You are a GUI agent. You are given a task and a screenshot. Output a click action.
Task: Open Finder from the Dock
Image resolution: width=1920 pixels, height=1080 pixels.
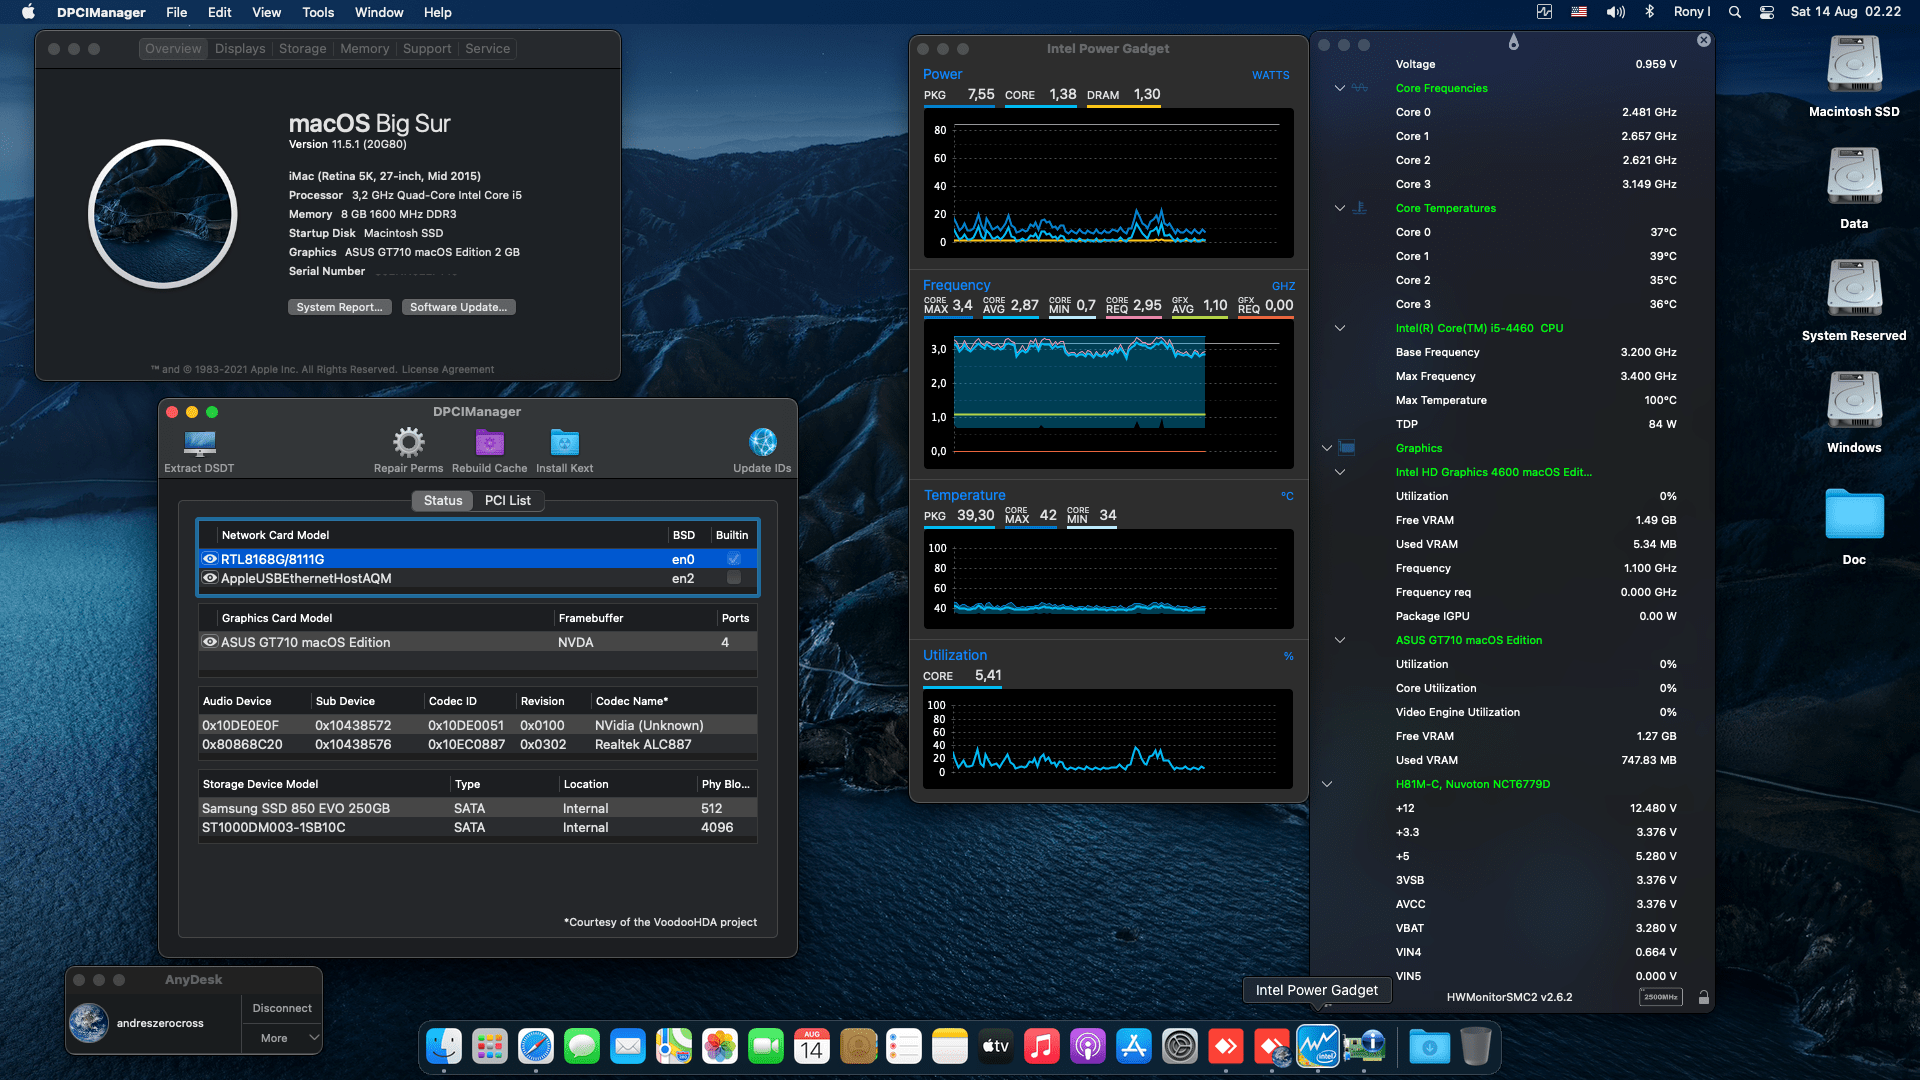[x=444, y=1047]
